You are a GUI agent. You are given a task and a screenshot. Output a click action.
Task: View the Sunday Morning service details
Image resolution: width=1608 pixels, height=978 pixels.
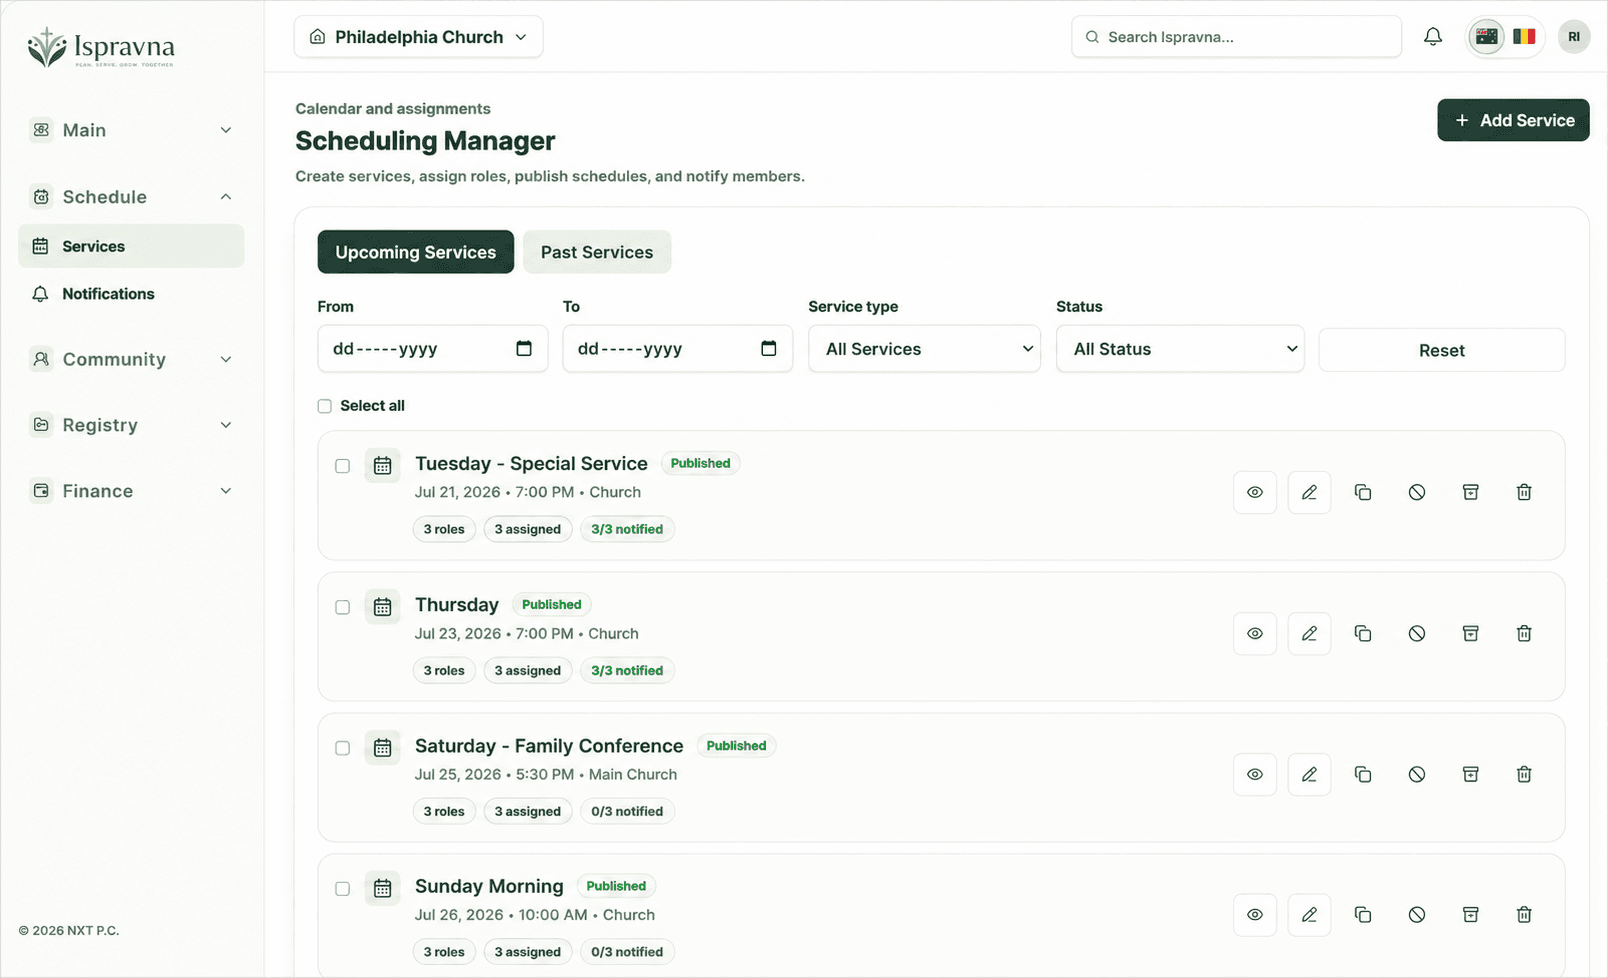tap(1255, 915)
